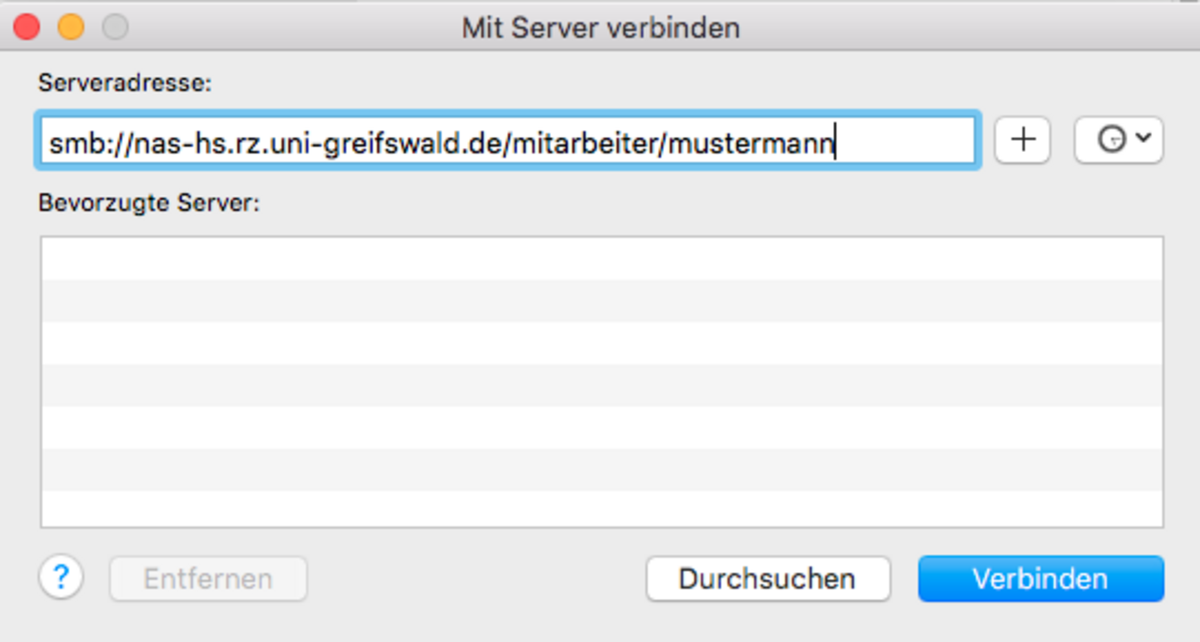Click the Bevorzugte Server label
This screenshot has height=642, width=1200.
pos(149,203)
